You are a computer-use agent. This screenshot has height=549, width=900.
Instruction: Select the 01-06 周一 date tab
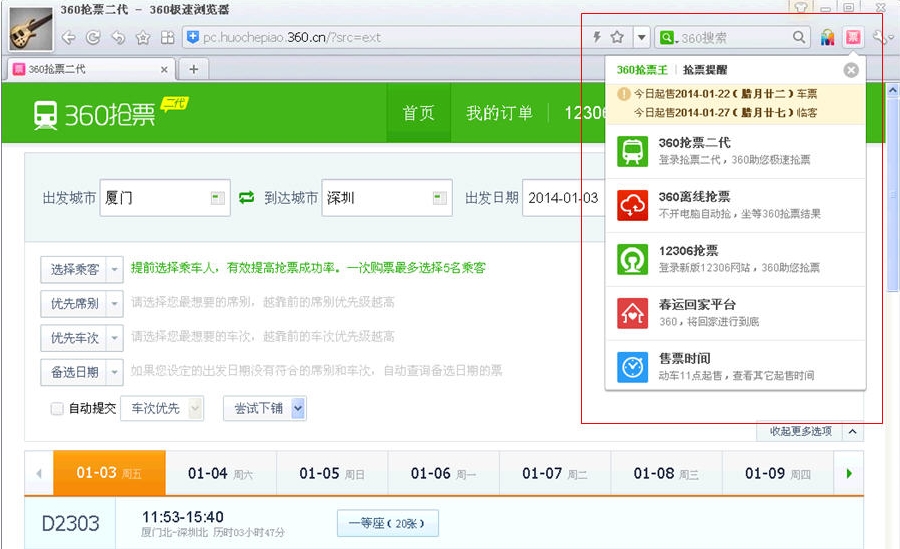(x=443, y=473)
